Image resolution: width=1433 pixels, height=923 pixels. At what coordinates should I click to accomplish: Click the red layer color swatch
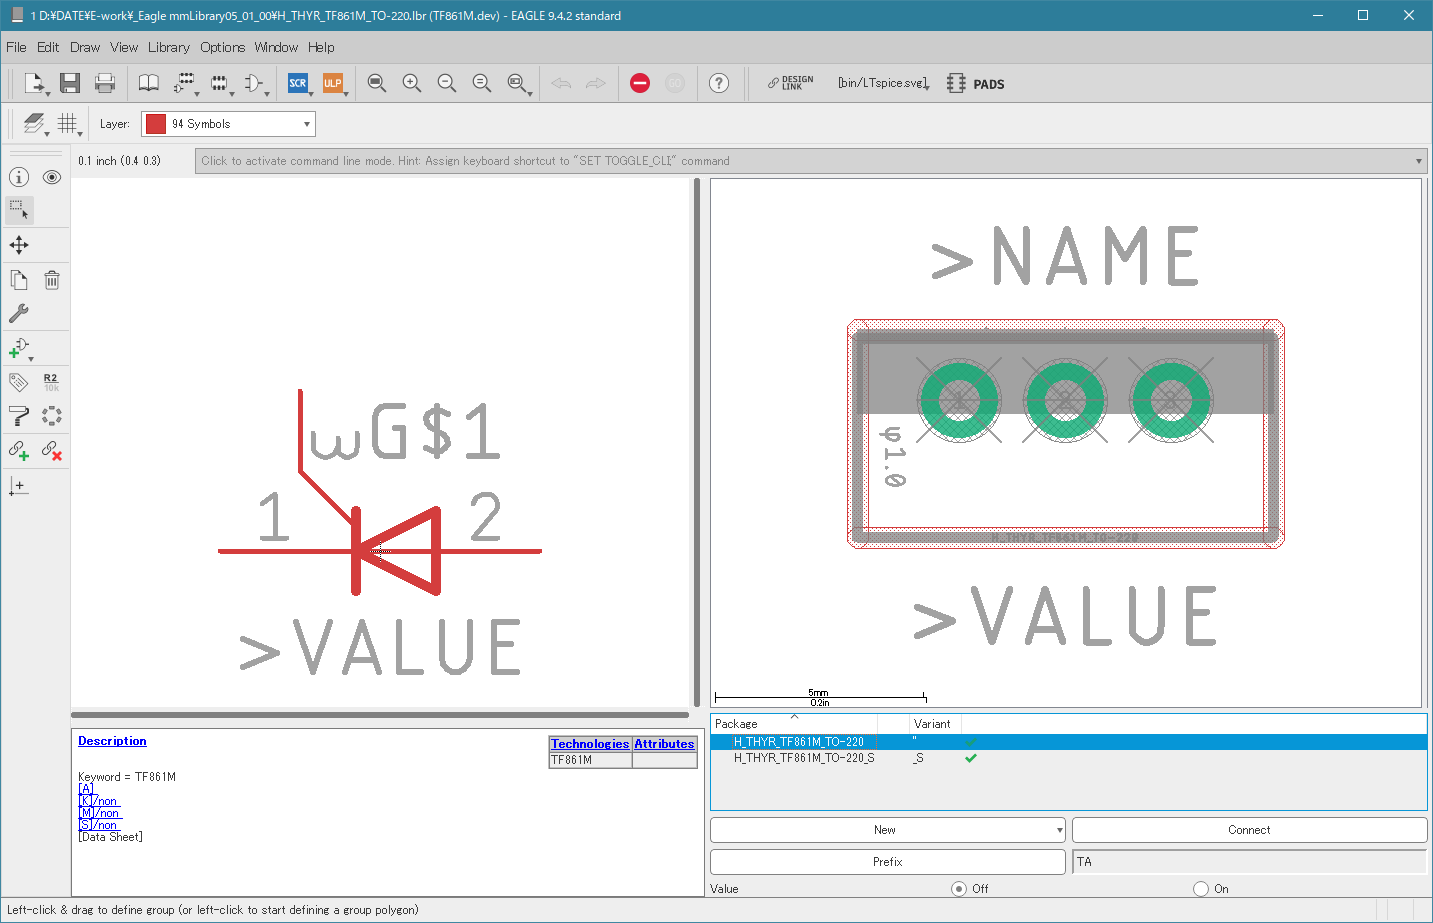click(156, 124)
